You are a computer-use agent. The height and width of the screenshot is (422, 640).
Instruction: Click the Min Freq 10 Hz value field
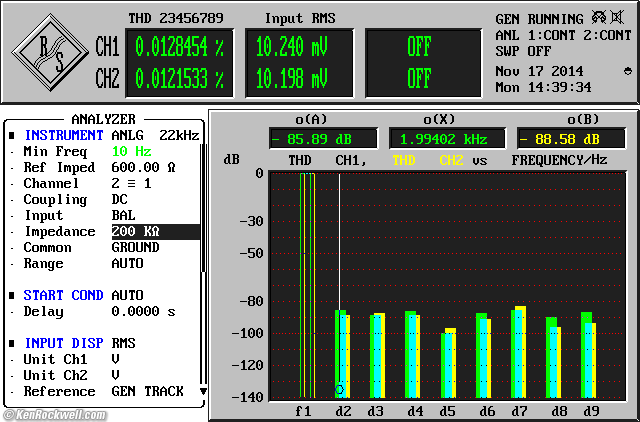(x=131, y=151)
